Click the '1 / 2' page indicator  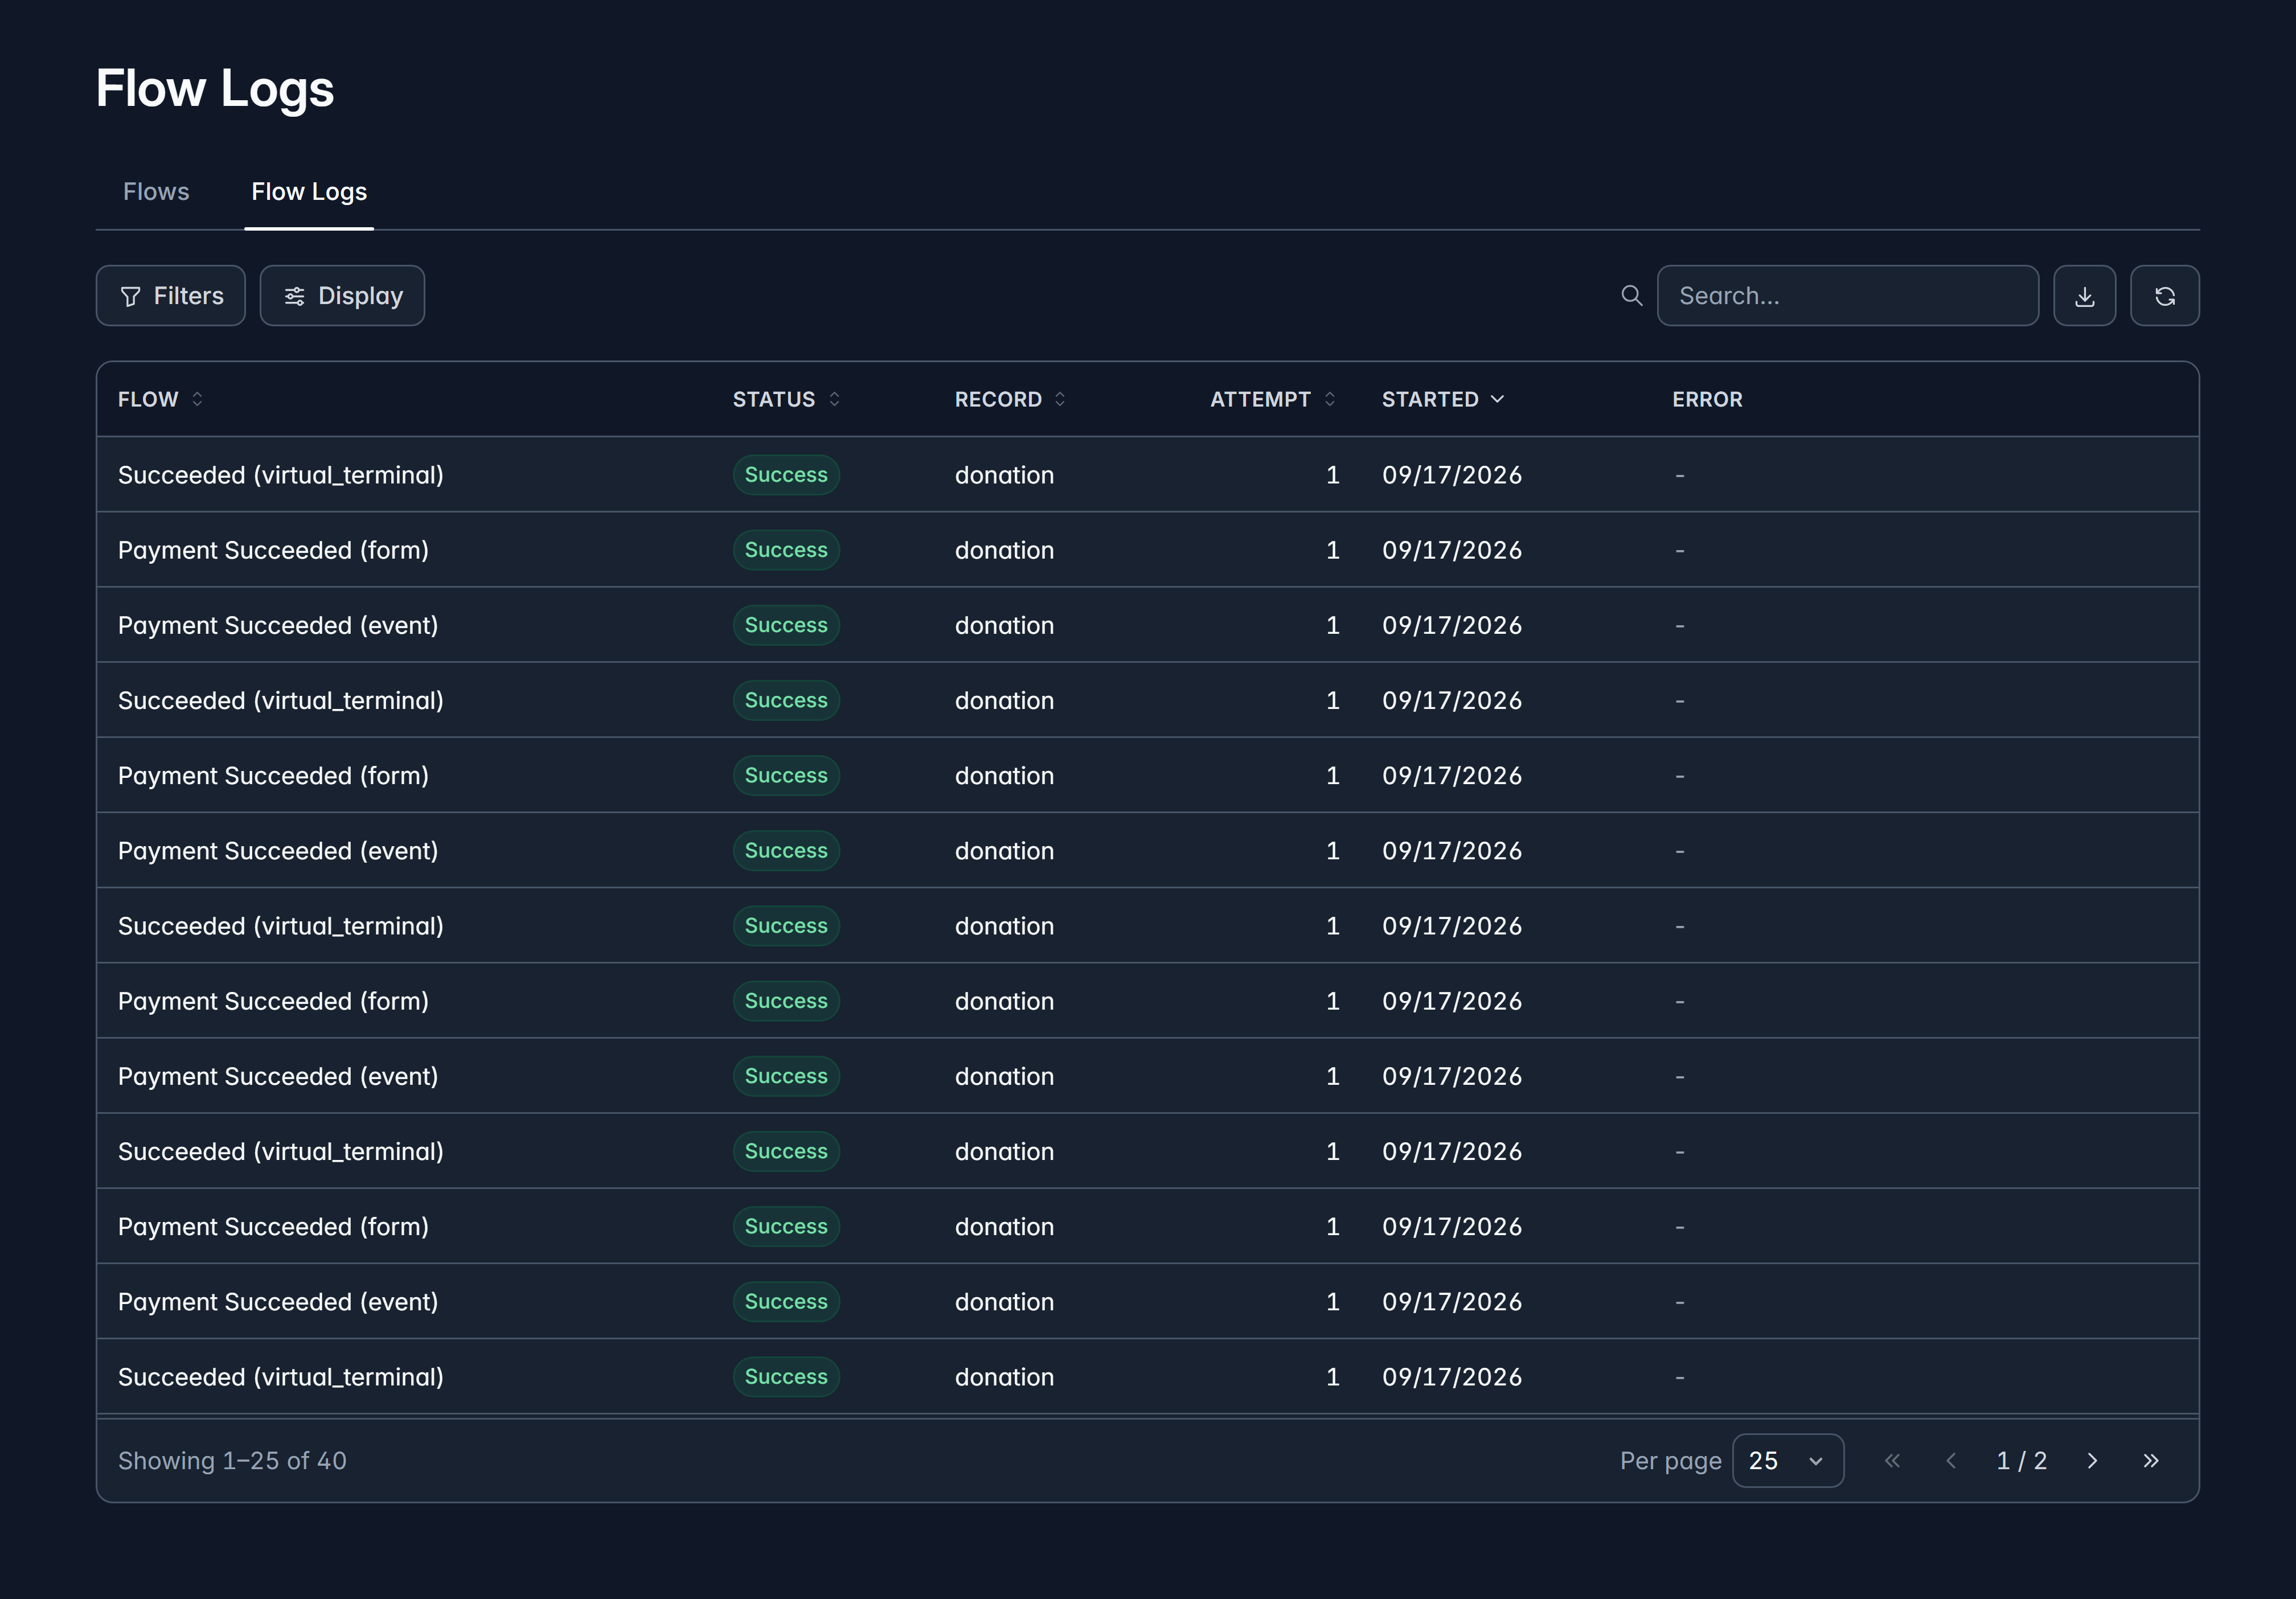click(2021, 1461)
